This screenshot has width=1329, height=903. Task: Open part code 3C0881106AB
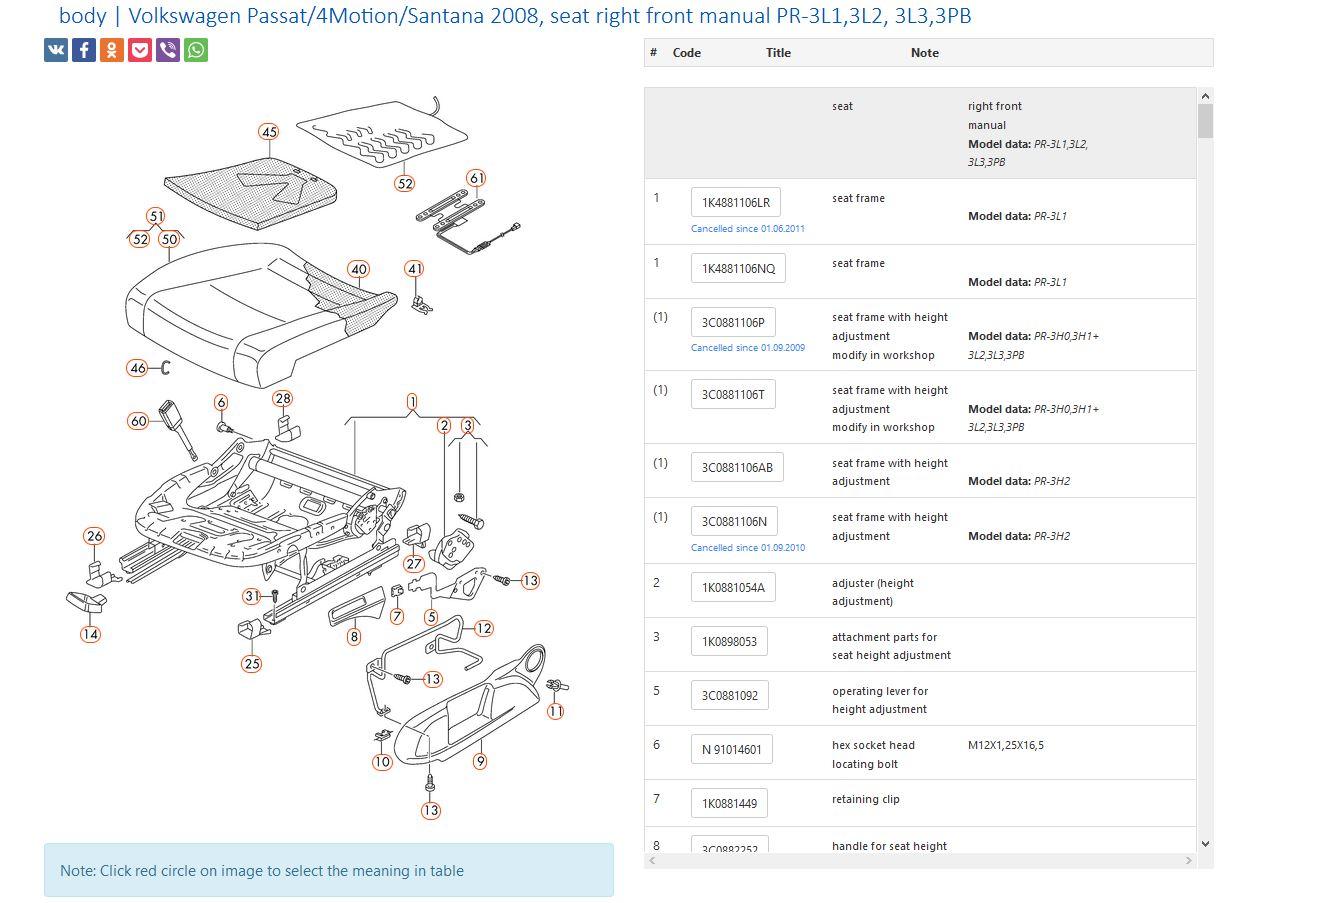point(737,467)
